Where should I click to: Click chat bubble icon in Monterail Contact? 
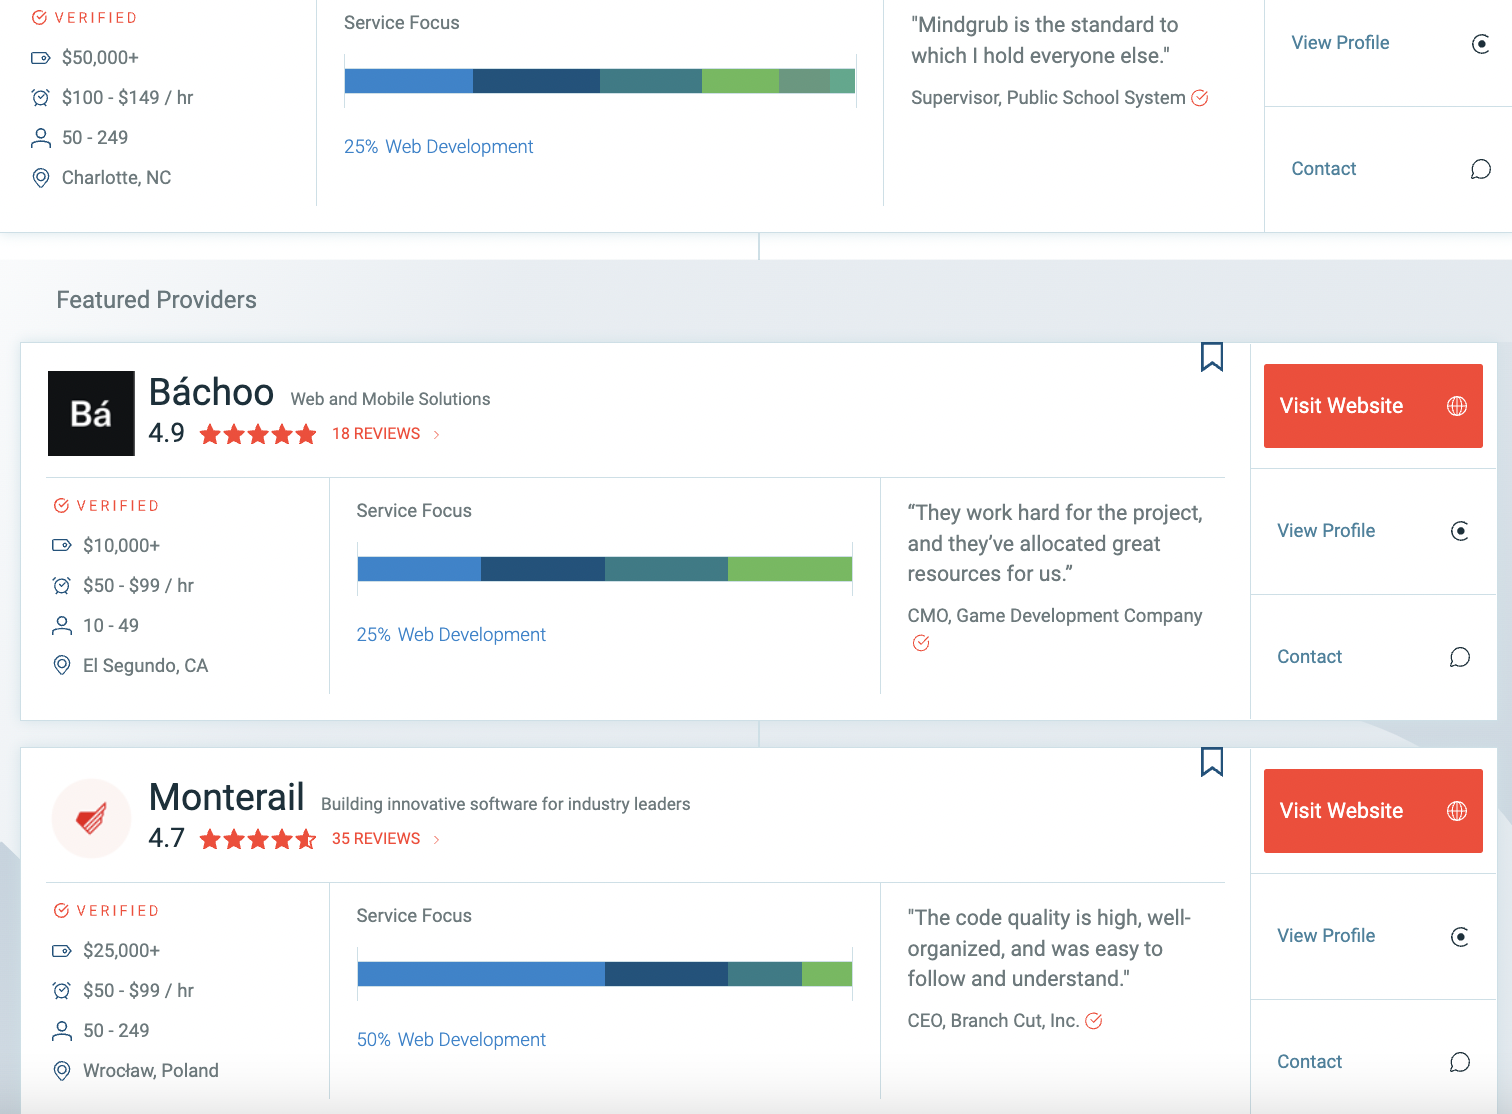(x=1459, y=1062)
